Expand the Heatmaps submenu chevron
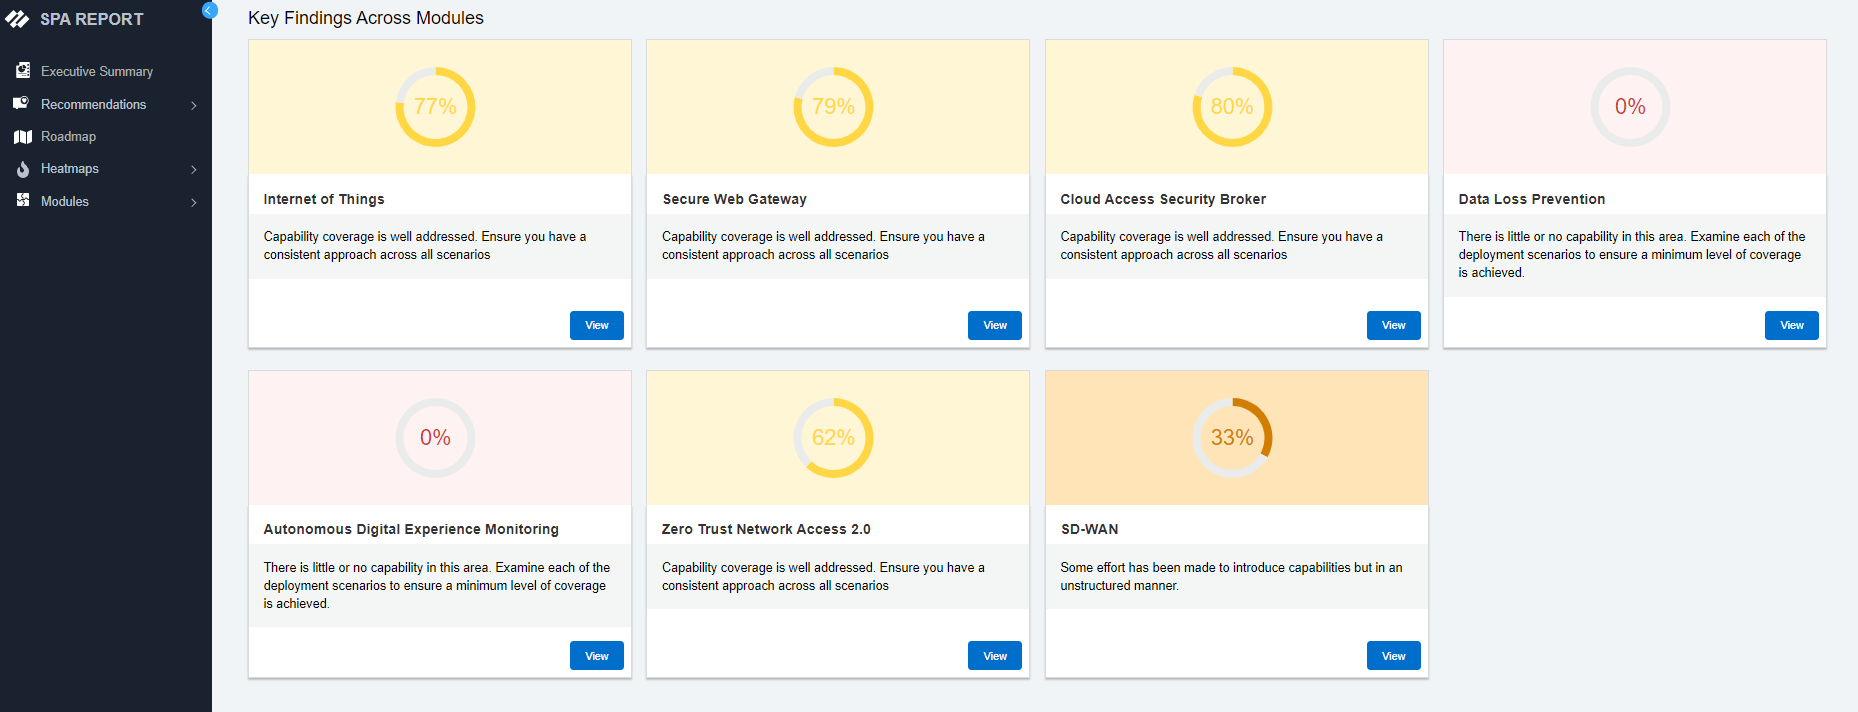 click(194, 170)
